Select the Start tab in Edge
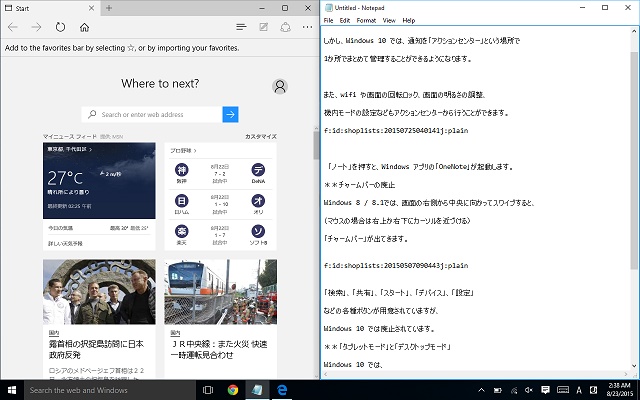This screenshot has height=400, width=640. pyautogui.click(x=49, y=8)
